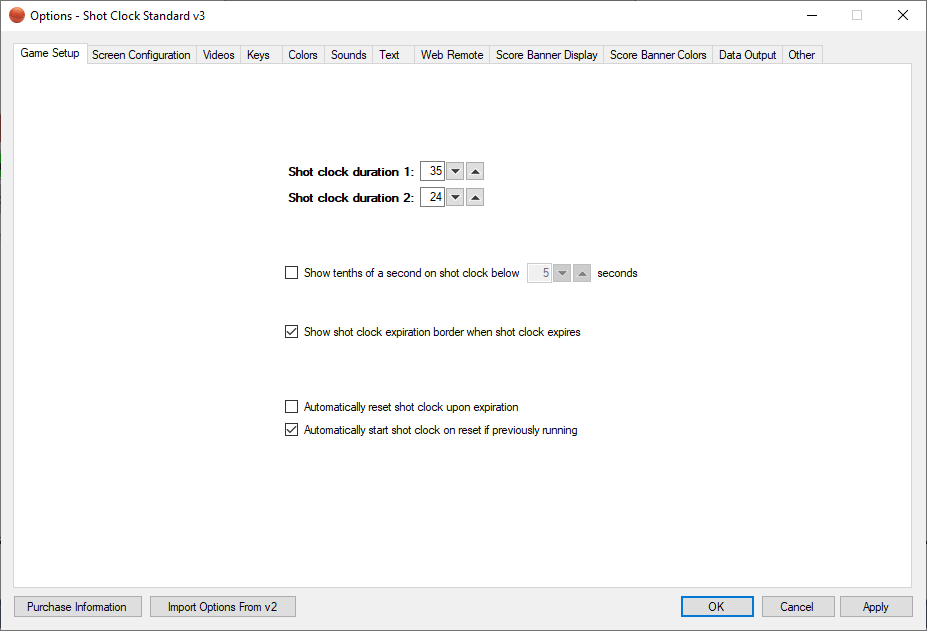Show the Data Output tab
The image size is (927, 631).
click(747, 55)
